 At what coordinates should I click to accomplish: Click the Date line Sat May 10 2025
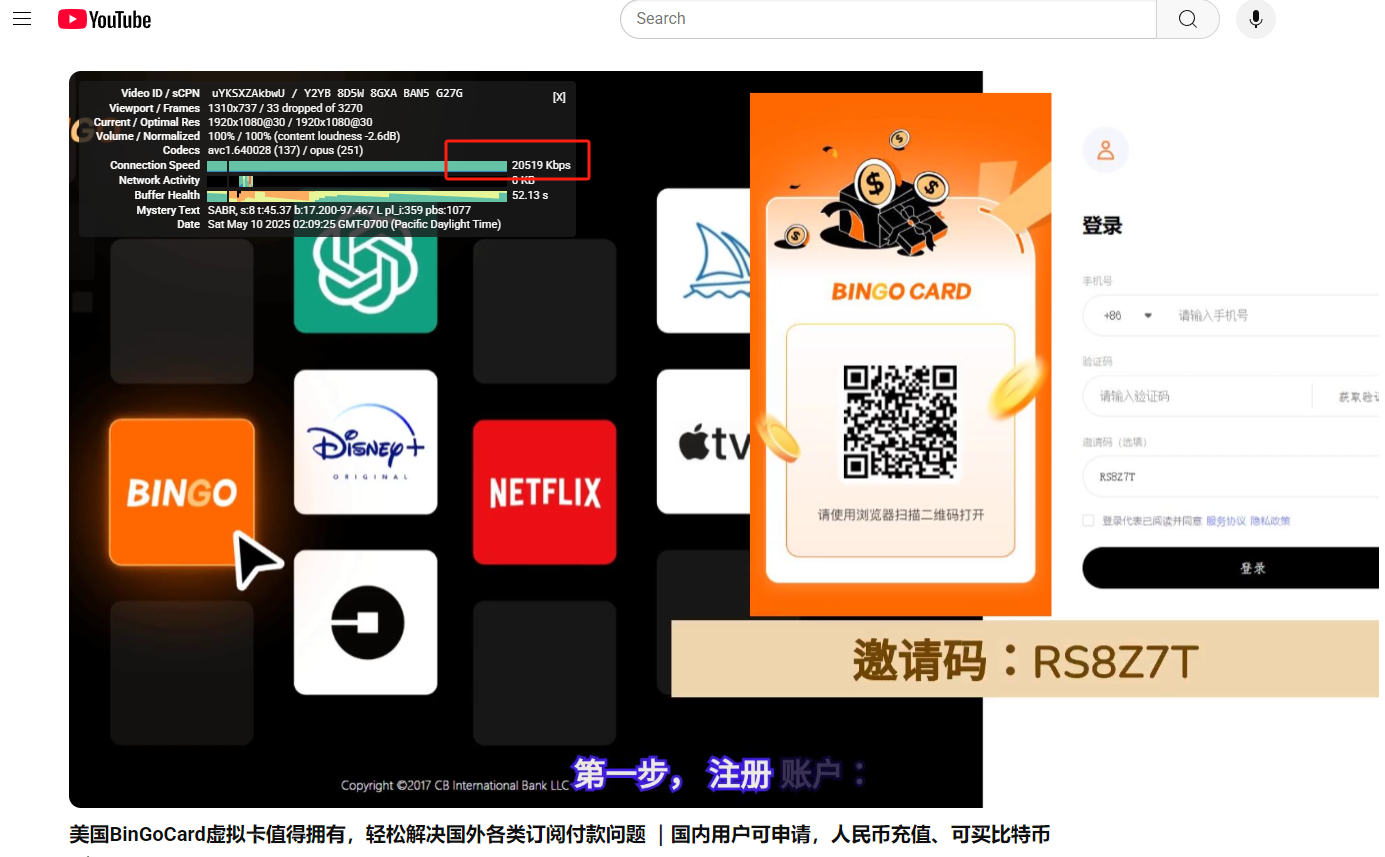[354, 224]
